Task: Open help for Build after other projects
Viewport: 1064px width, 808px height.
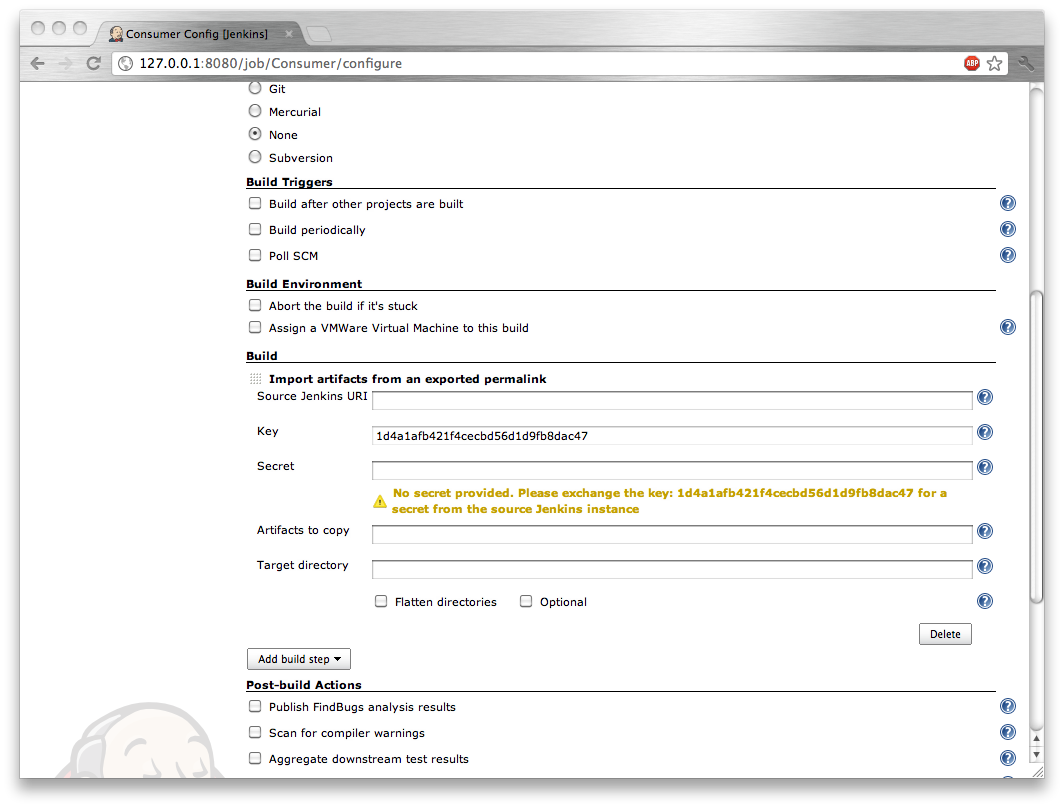Action: [x=1008, y=203]
